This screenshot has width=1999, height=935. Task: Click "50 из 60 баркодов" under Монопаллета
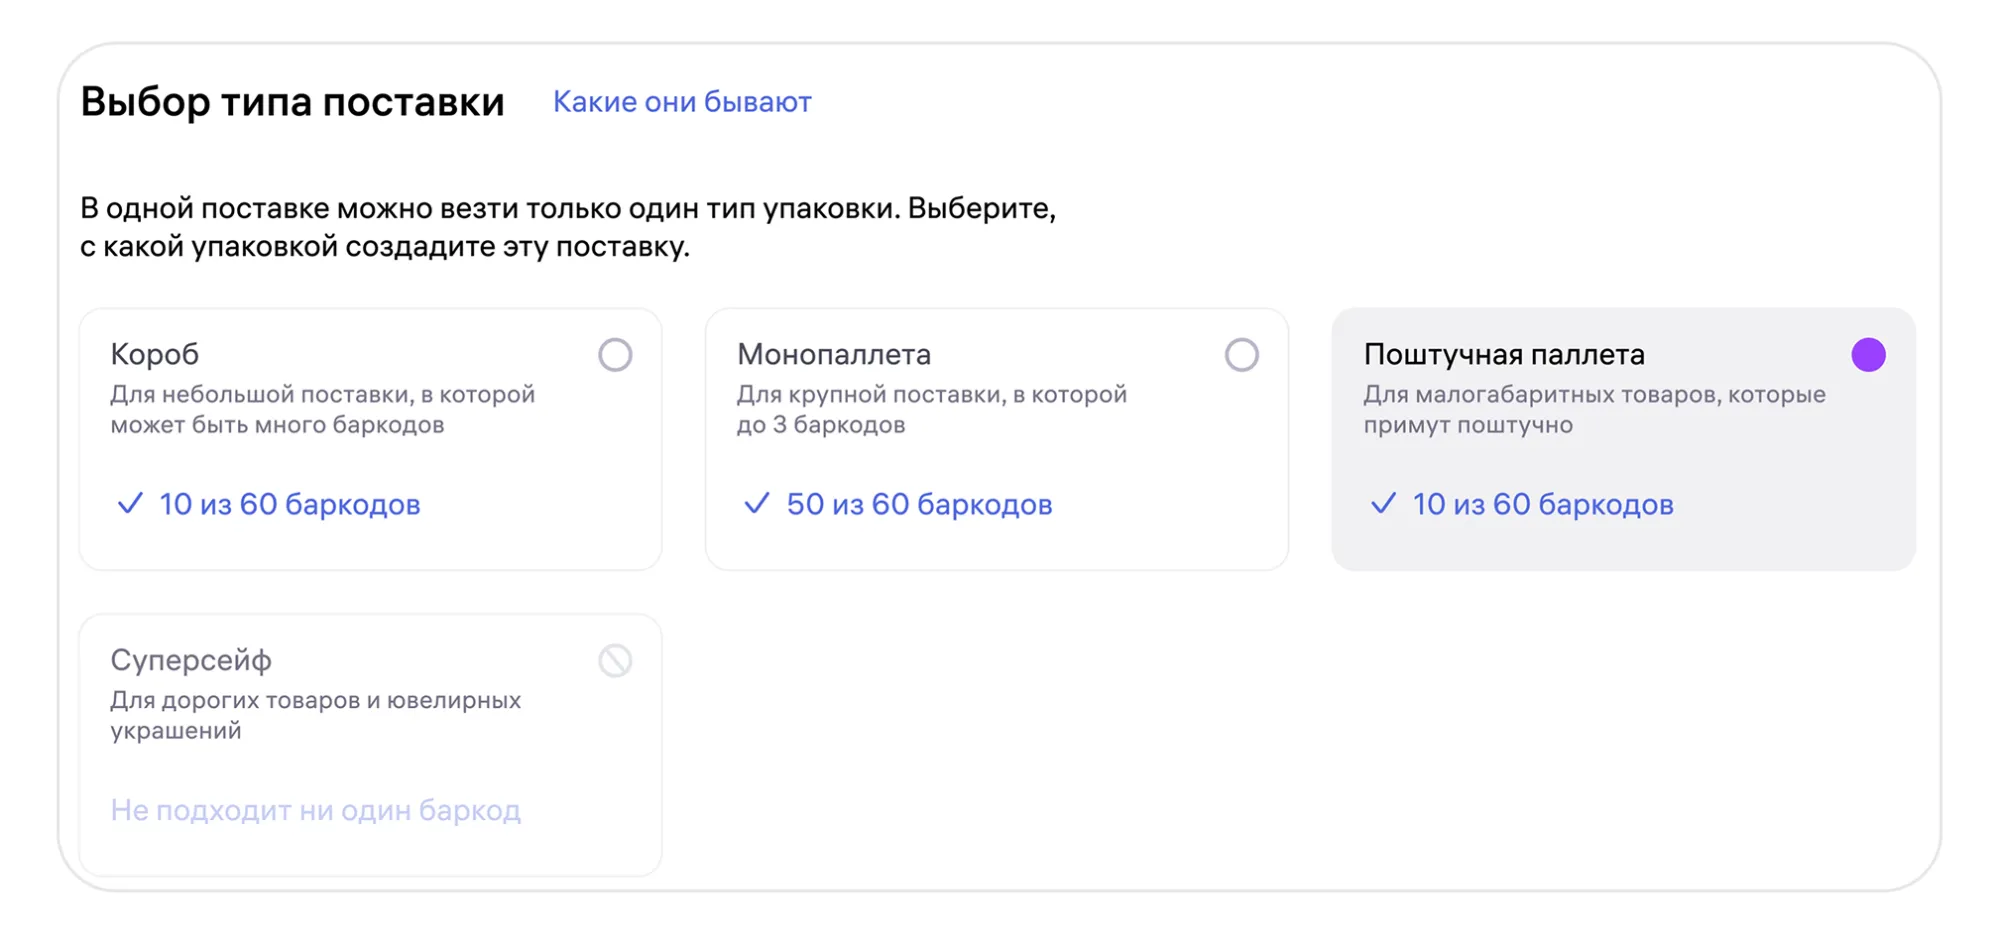[919, 504]
